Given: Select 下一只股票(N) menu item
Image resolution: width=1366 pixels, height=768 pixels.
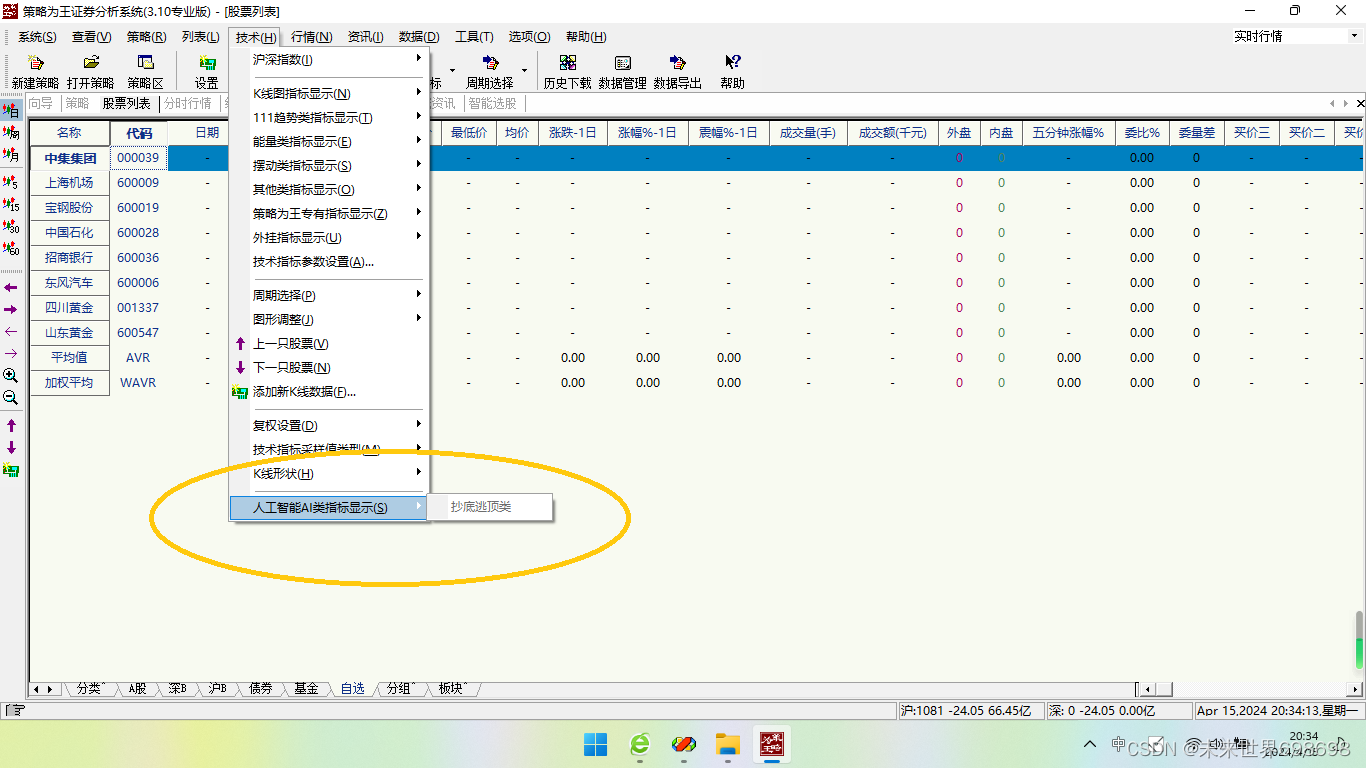Looking at the screenshot, I should tap(330, 368).
